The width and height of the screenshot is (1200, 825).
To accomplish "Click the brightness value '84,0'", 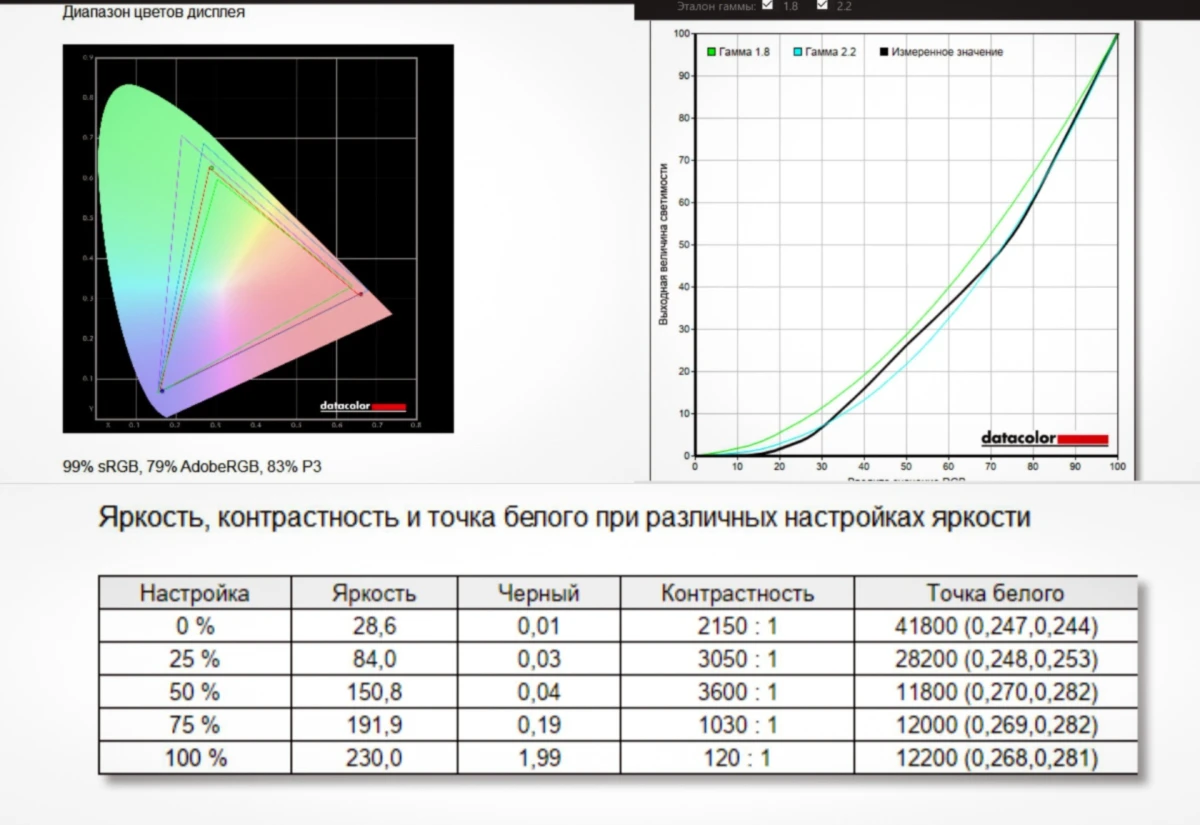I will click(x=374, y=659).
